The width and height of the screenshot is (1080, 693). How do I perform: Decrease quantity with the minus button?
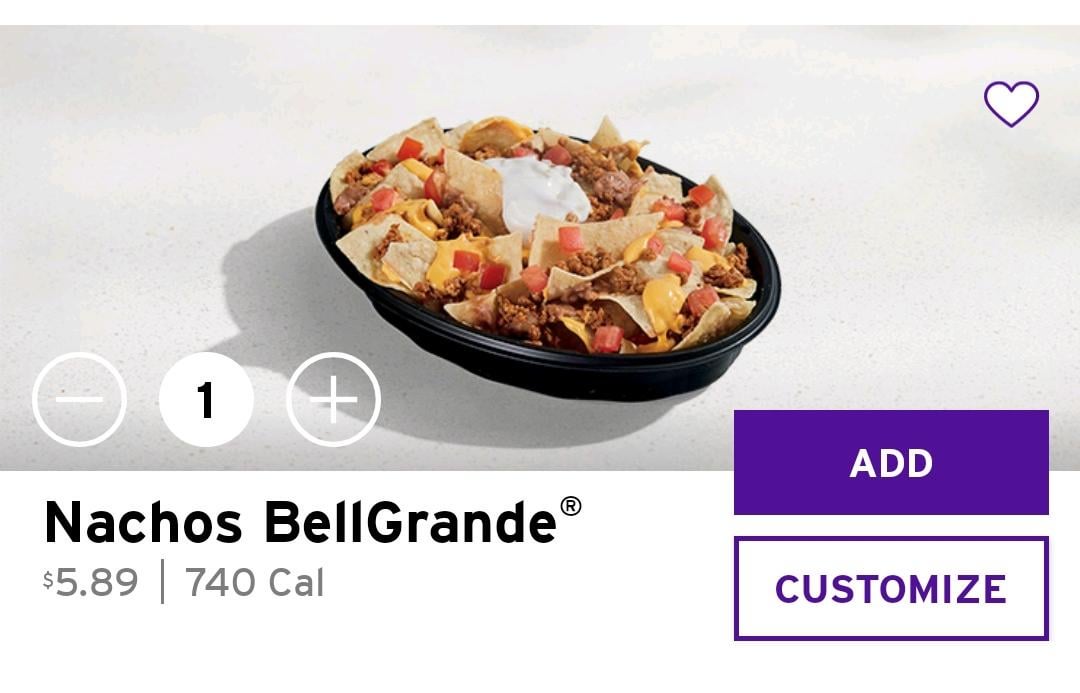[x=79, y=400]
